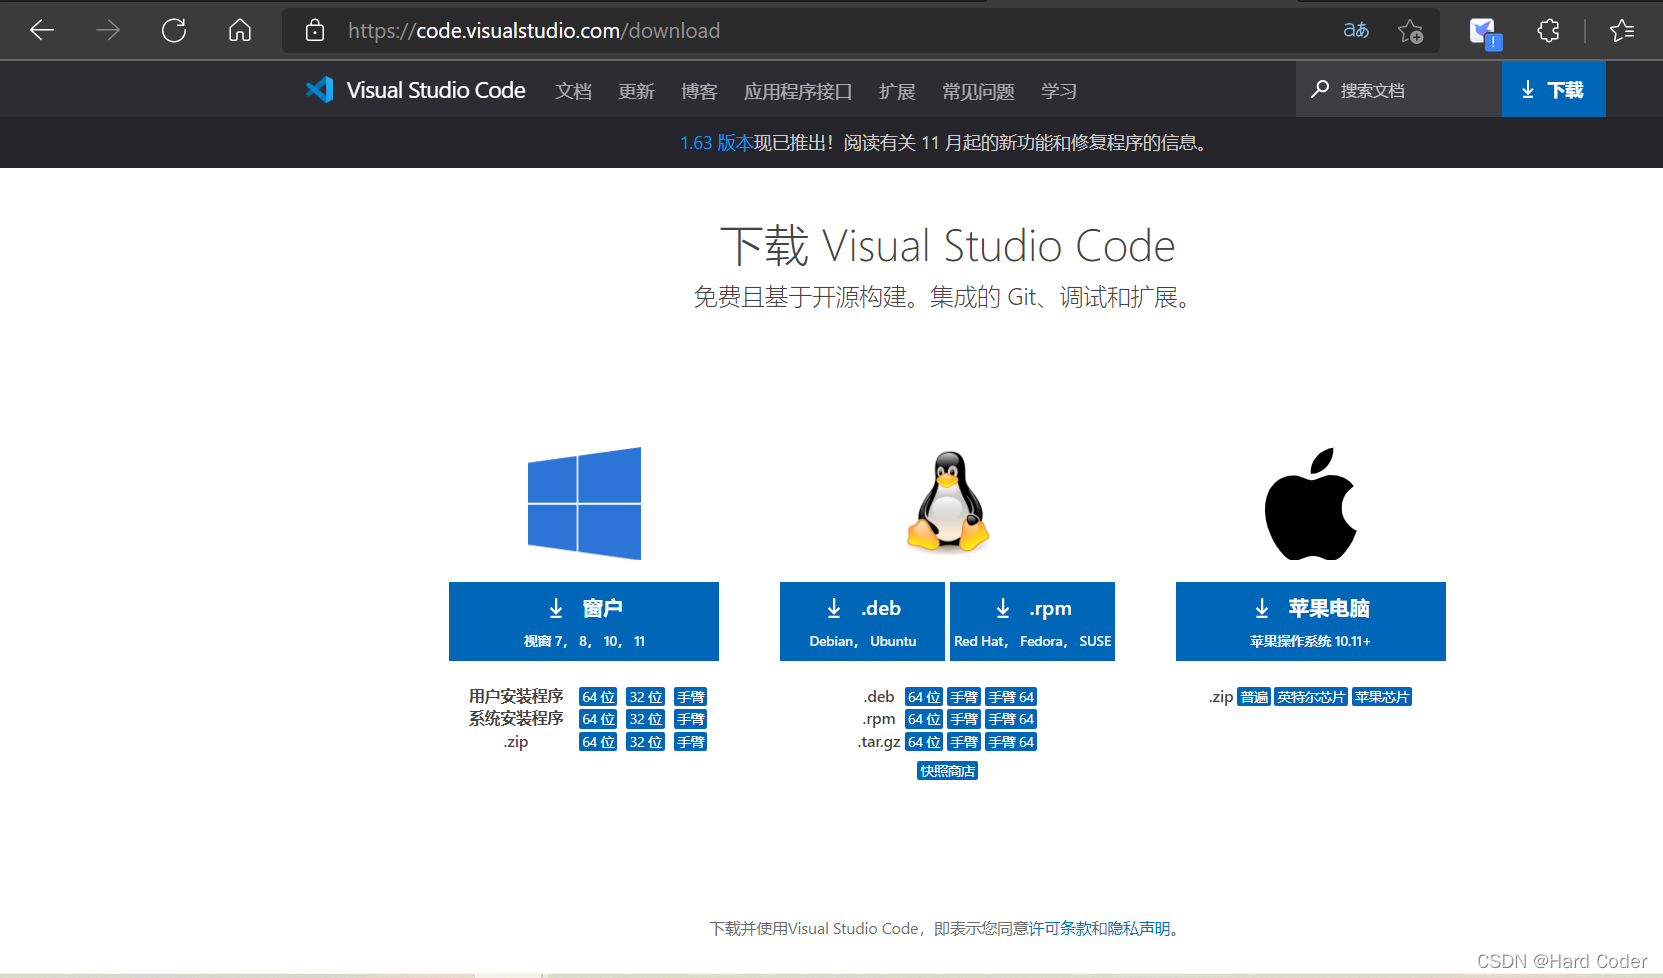The image size is (1663, 978).
Task: Select 手臂 for .tar.gz row
Action: coord(964,742)
